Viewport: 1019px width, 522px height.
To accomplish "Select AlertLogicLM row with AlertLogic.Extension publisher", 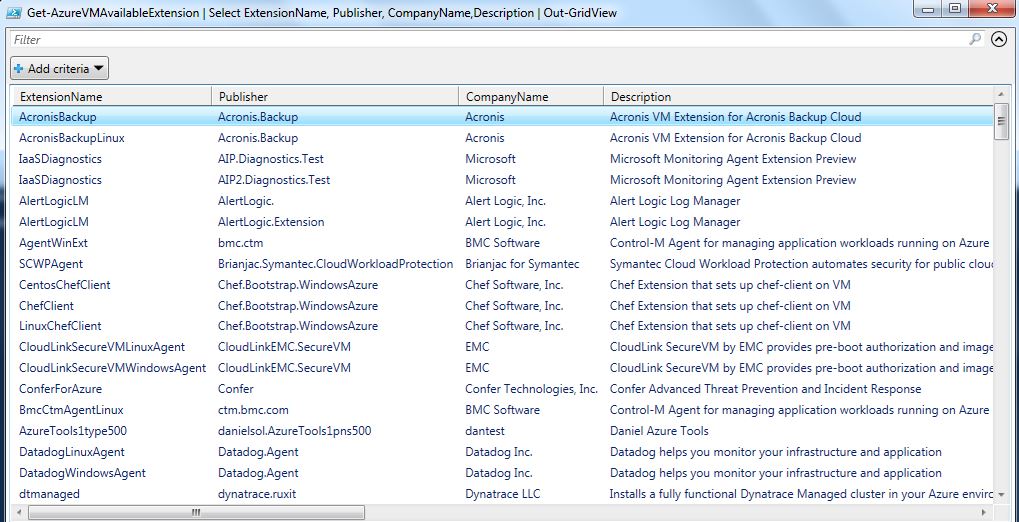I will [x=503, y=222].
